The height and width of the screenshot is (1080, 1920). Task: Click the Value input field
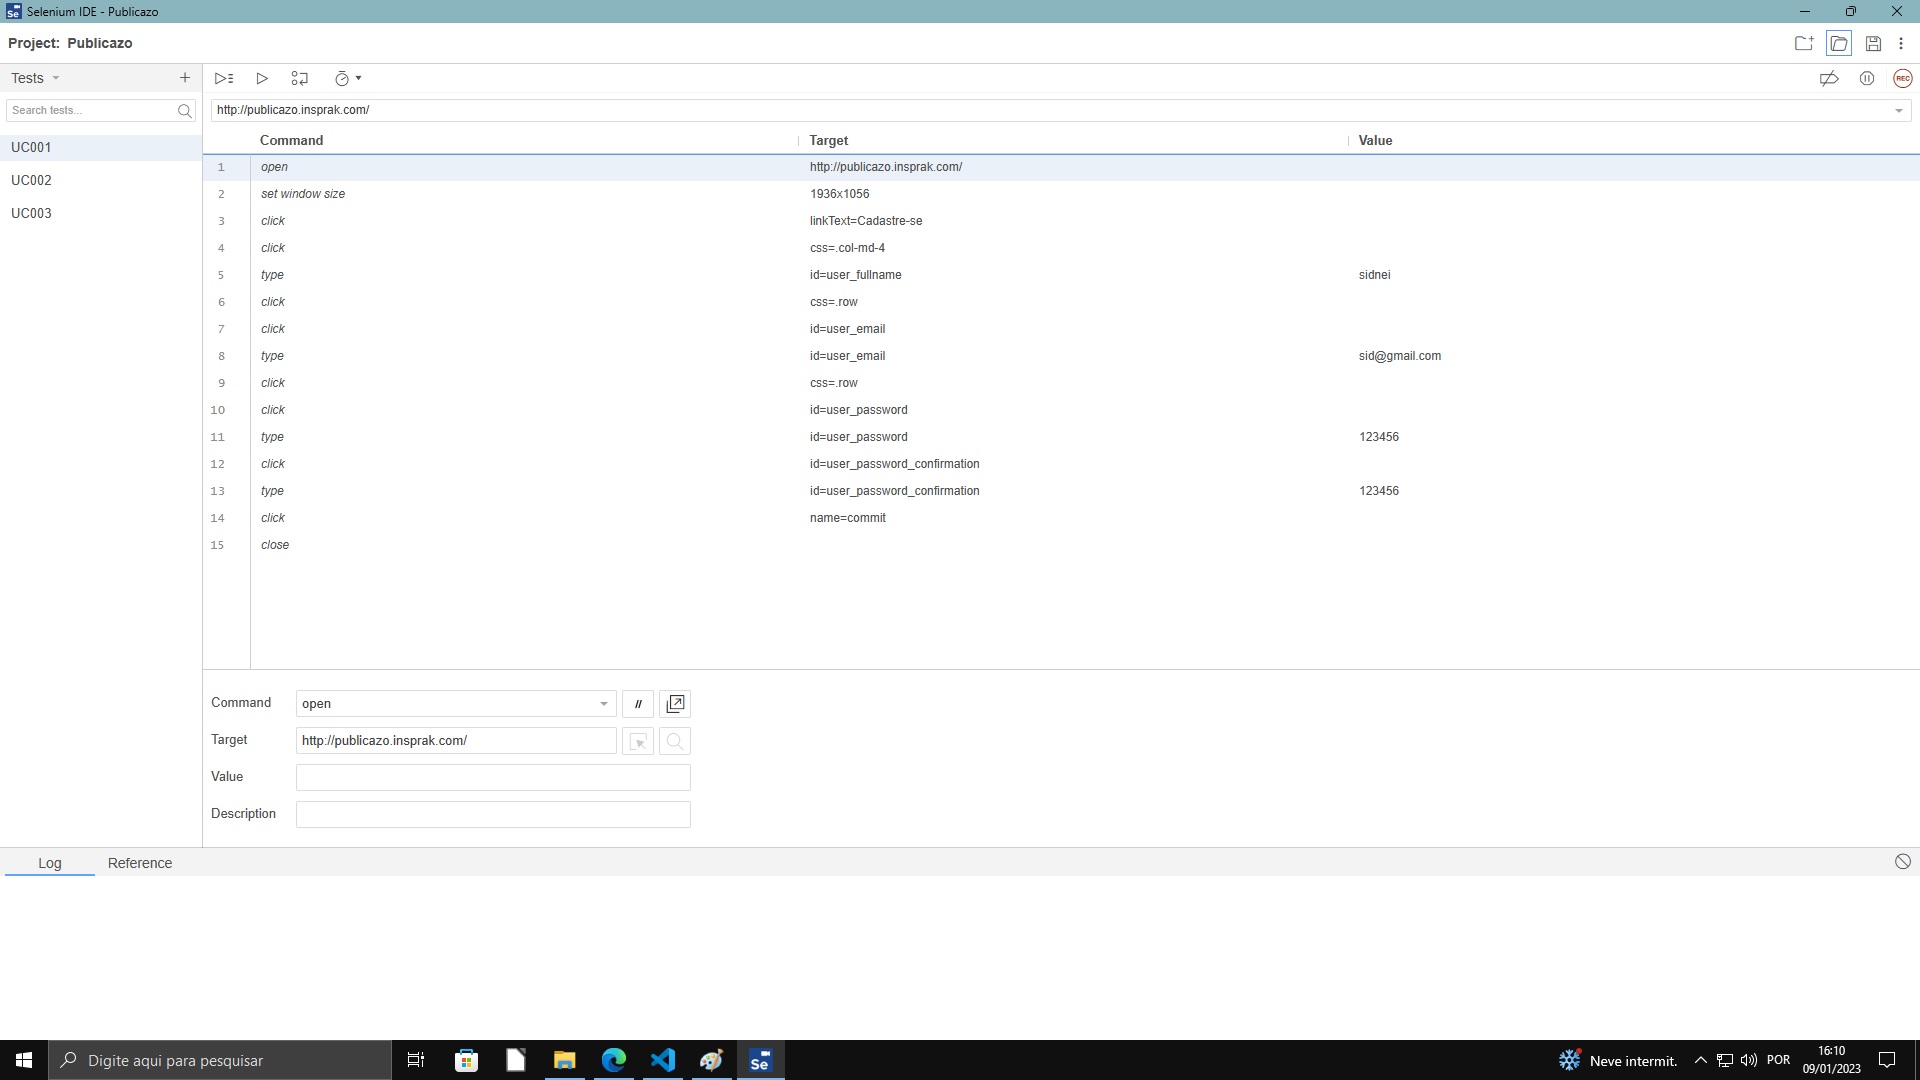pos(493,777)
